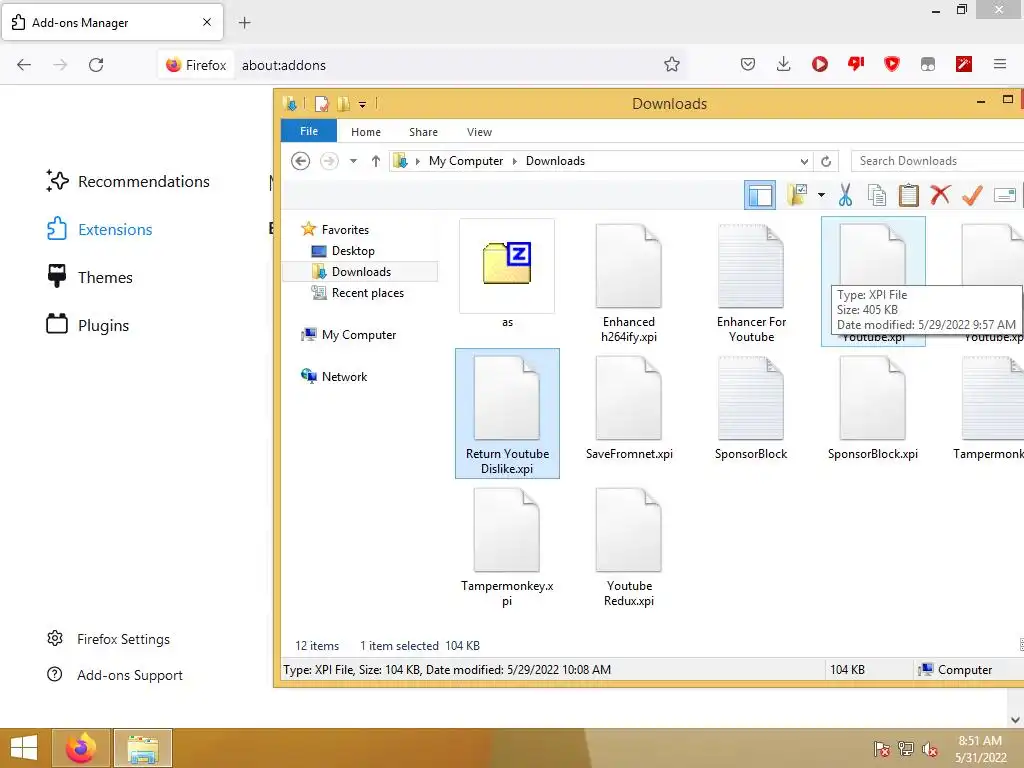1024x768 pixels.
Task: Click the Save to Pocket icon
Action: pyautogui.click(x=748, y=64)
